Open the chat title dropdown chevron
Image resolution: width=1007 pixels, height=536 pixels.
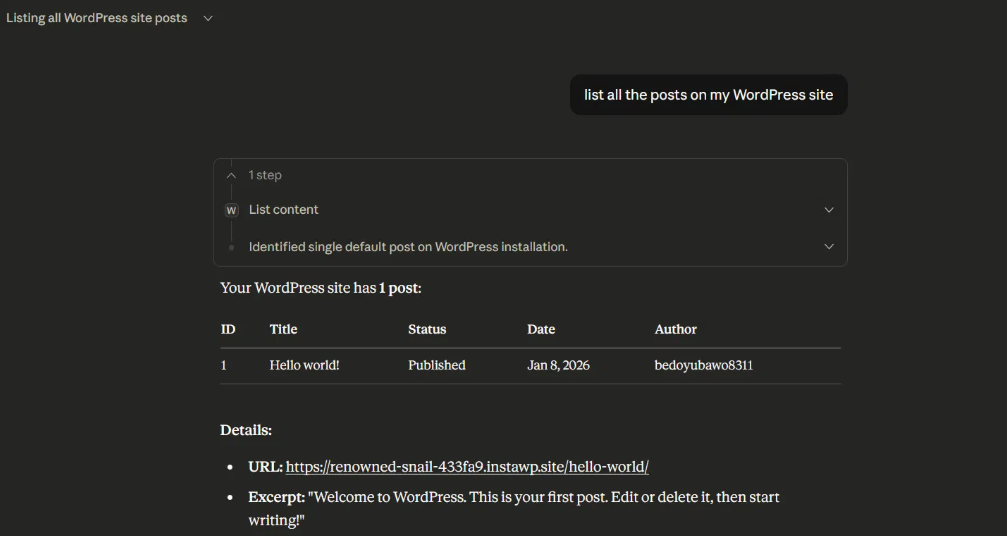207,19
